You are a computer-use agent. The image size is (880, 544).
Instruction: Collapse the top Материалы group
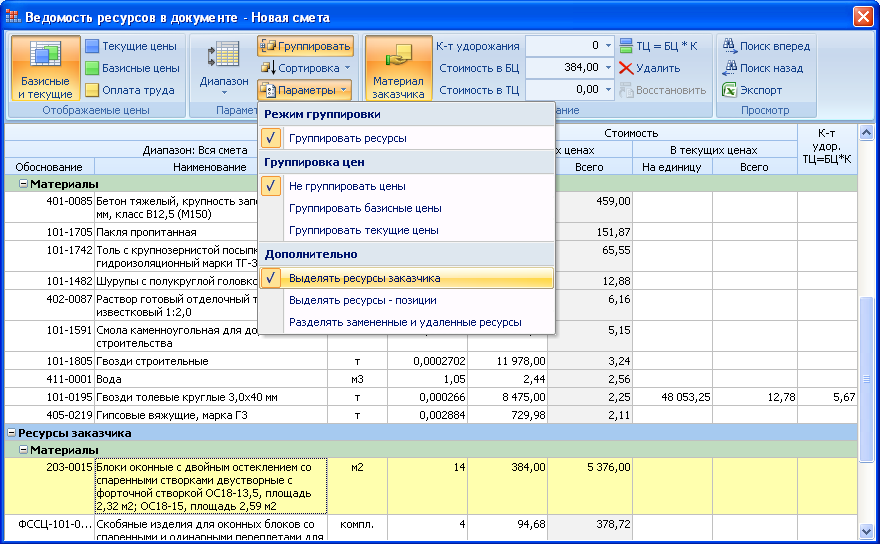[x=24, y=184]
